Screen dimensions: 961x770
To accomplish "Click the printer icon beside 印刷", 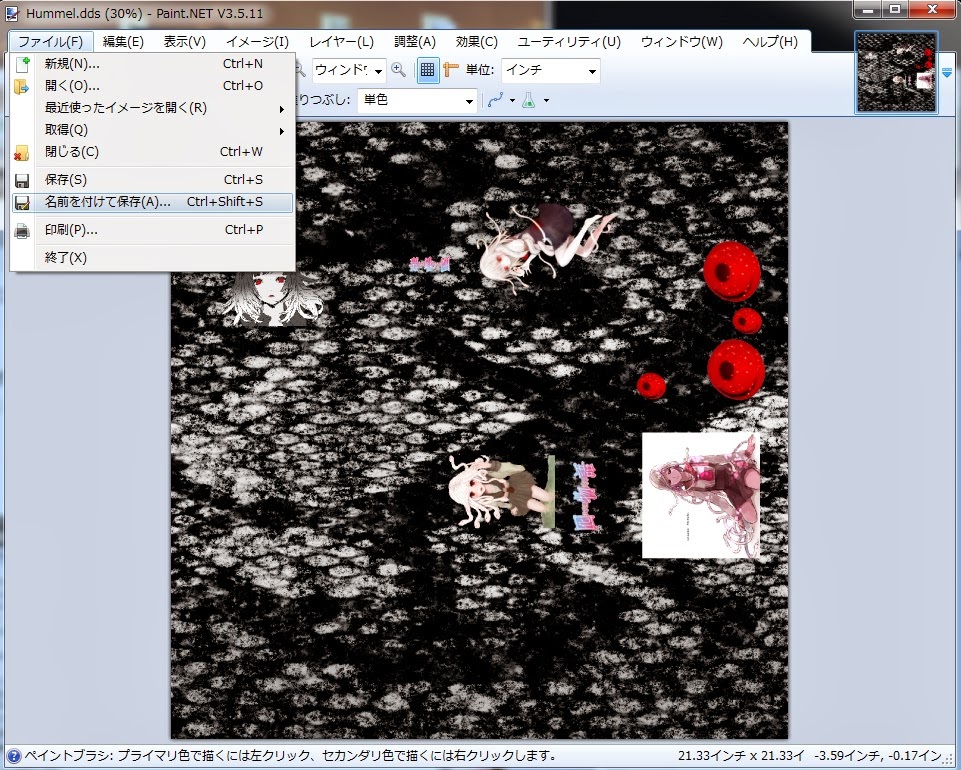I will tap(22, 231).
